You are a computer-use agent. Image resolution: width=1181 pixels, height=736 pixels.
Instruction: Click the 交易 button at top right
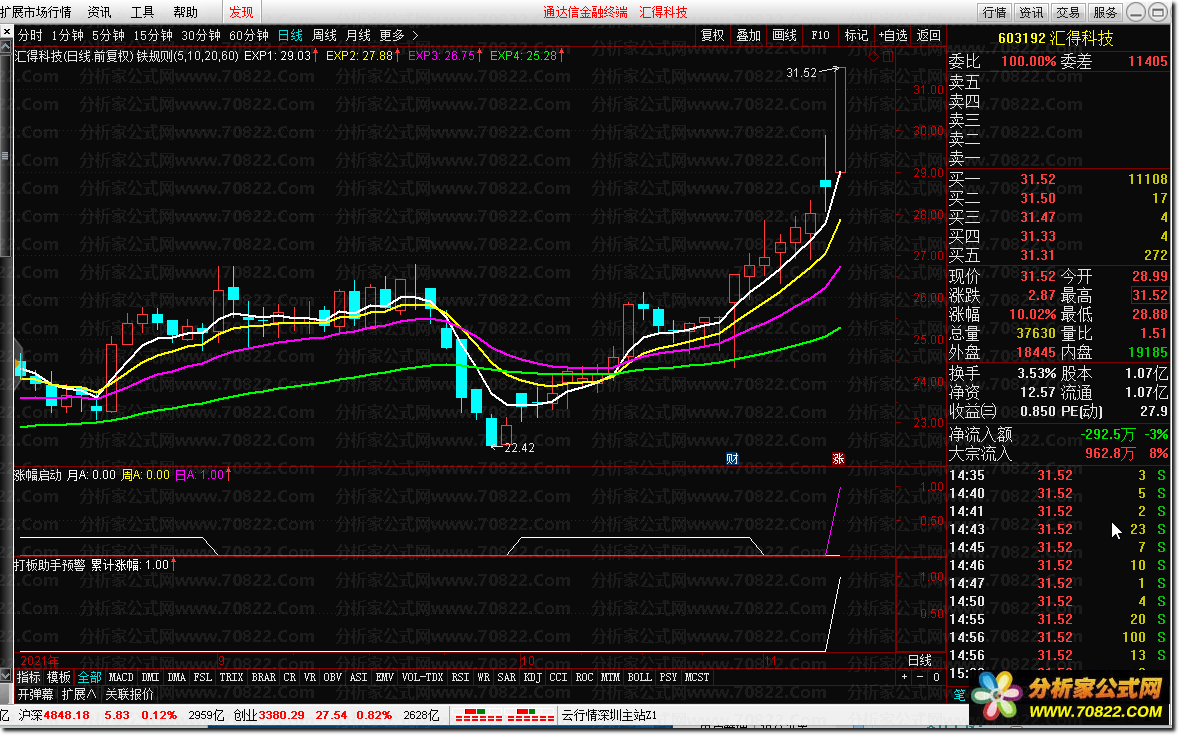pos(1068,12)
